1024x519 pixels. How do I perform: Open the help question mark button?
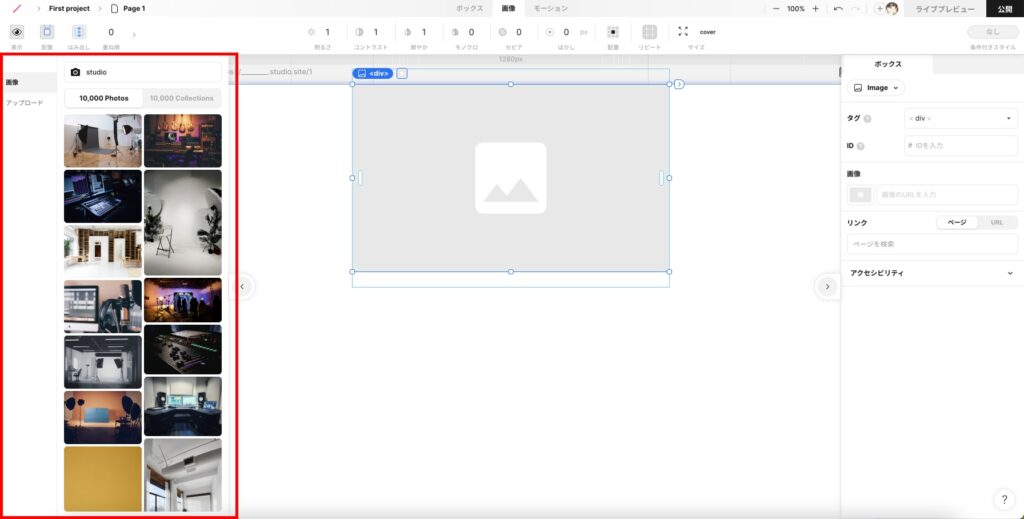(1004, 499)
